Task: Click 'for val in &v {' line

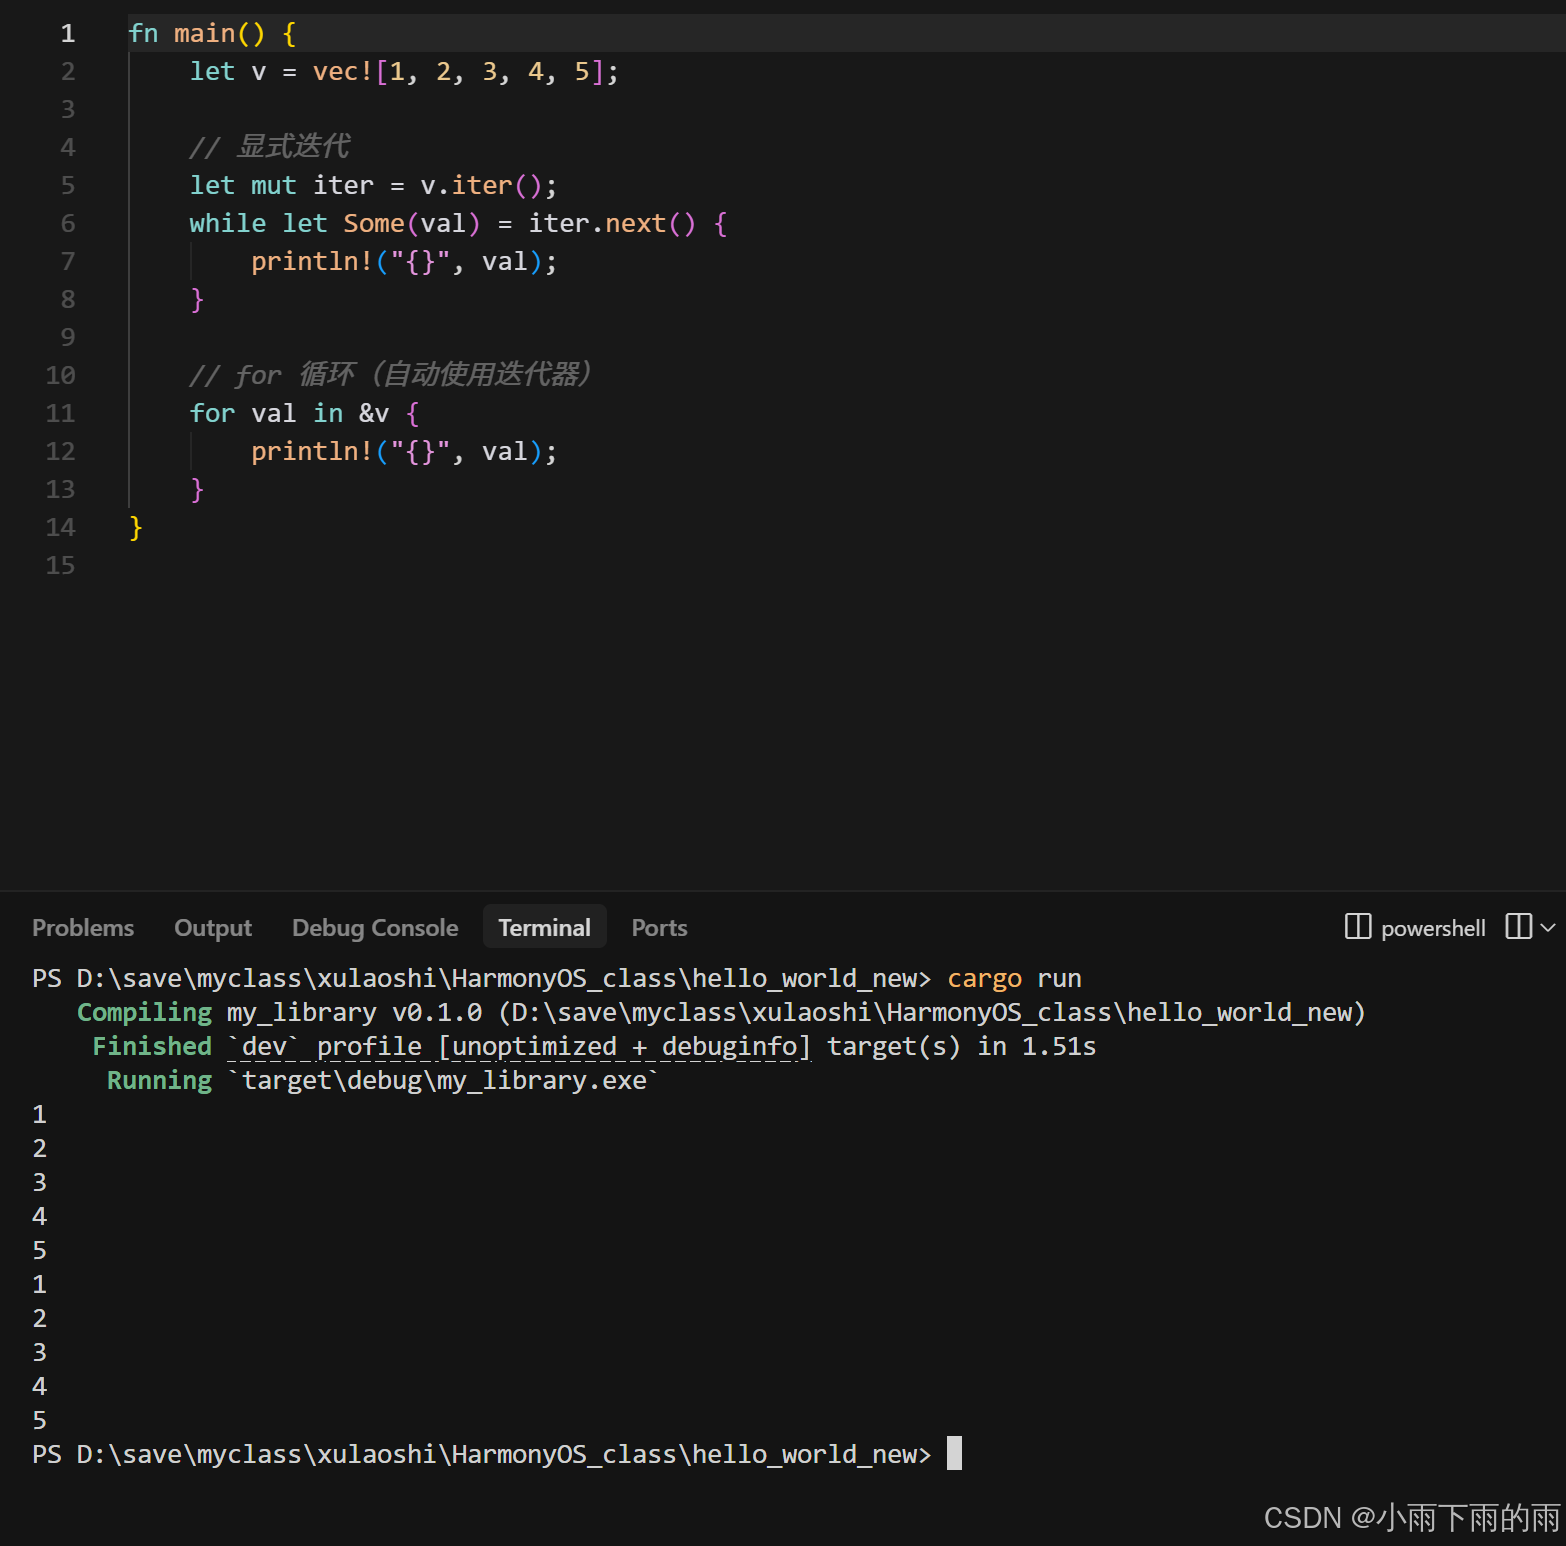Action: [x=304, y=413]
